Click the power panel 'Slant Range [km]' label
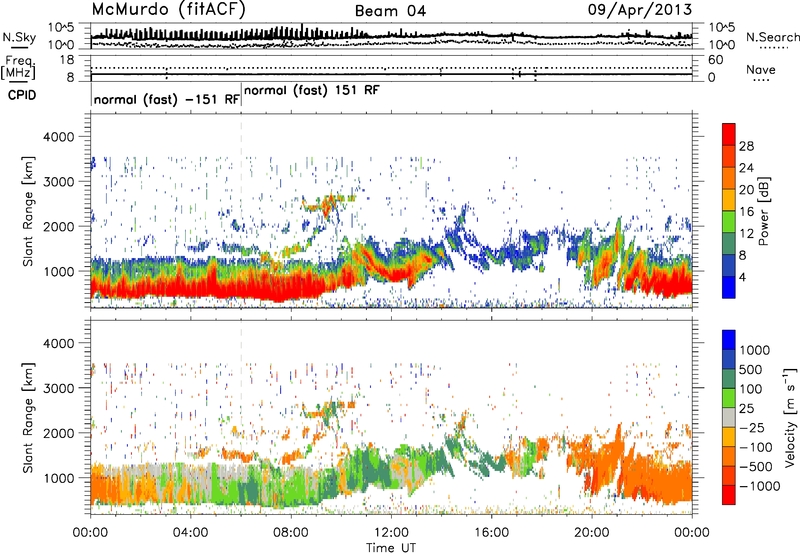 tap(28, 211)
